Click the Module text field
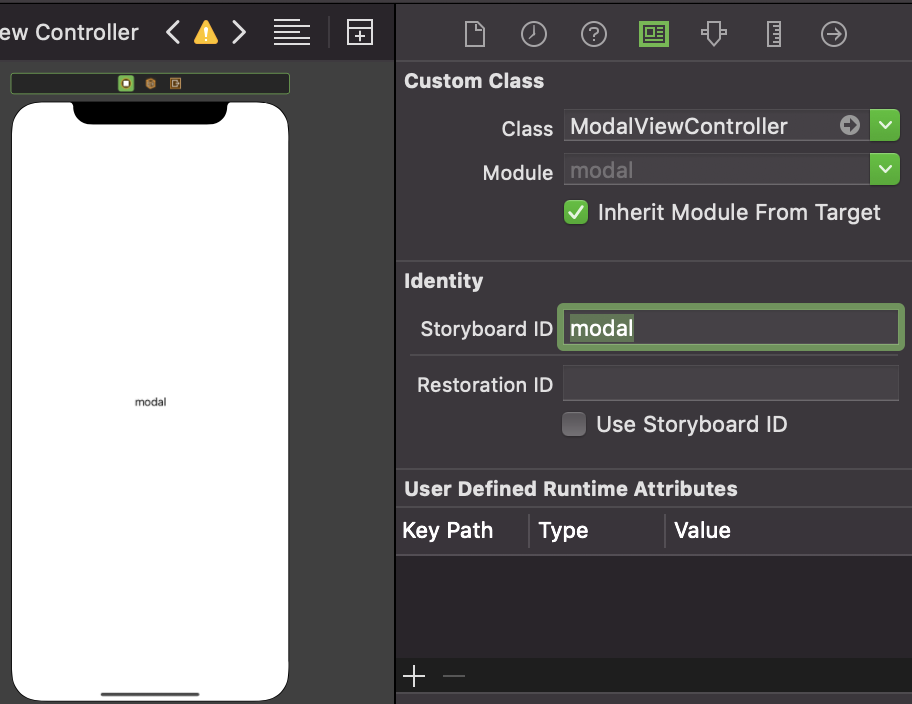912x704 pixels. coord(717,169)
